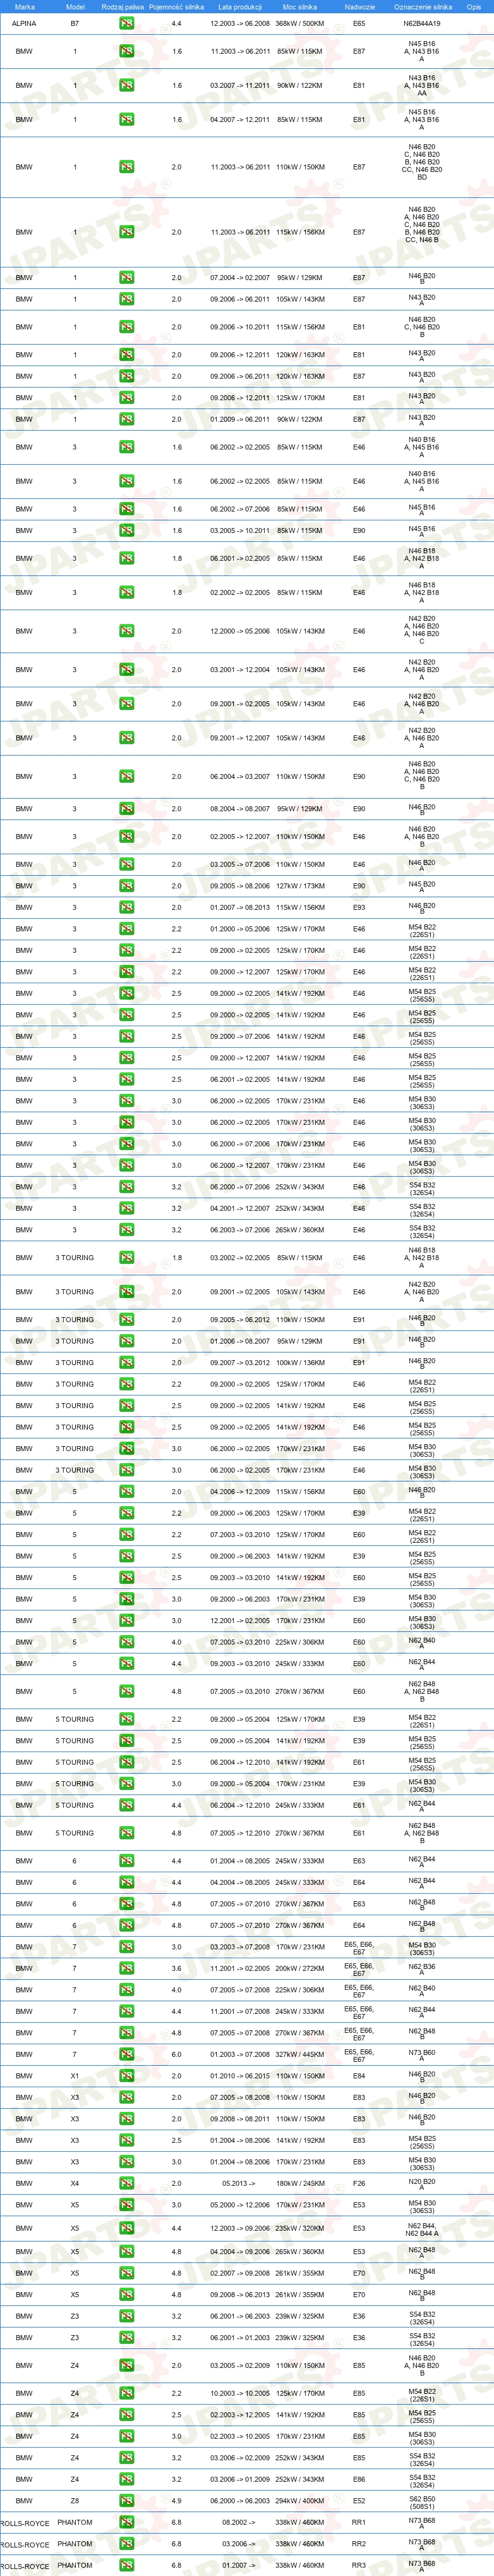The image size is (494, 2576).
Task: Select the X1 model cell
Action: pyautogui.click(x=75, y=2075)
